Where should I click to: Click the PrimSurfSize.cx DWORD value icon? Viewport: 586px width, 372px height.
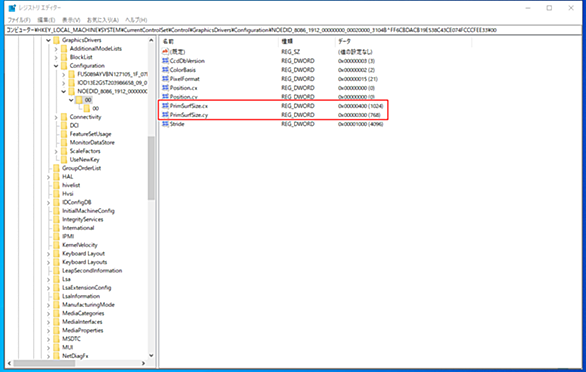coord(165,106)
